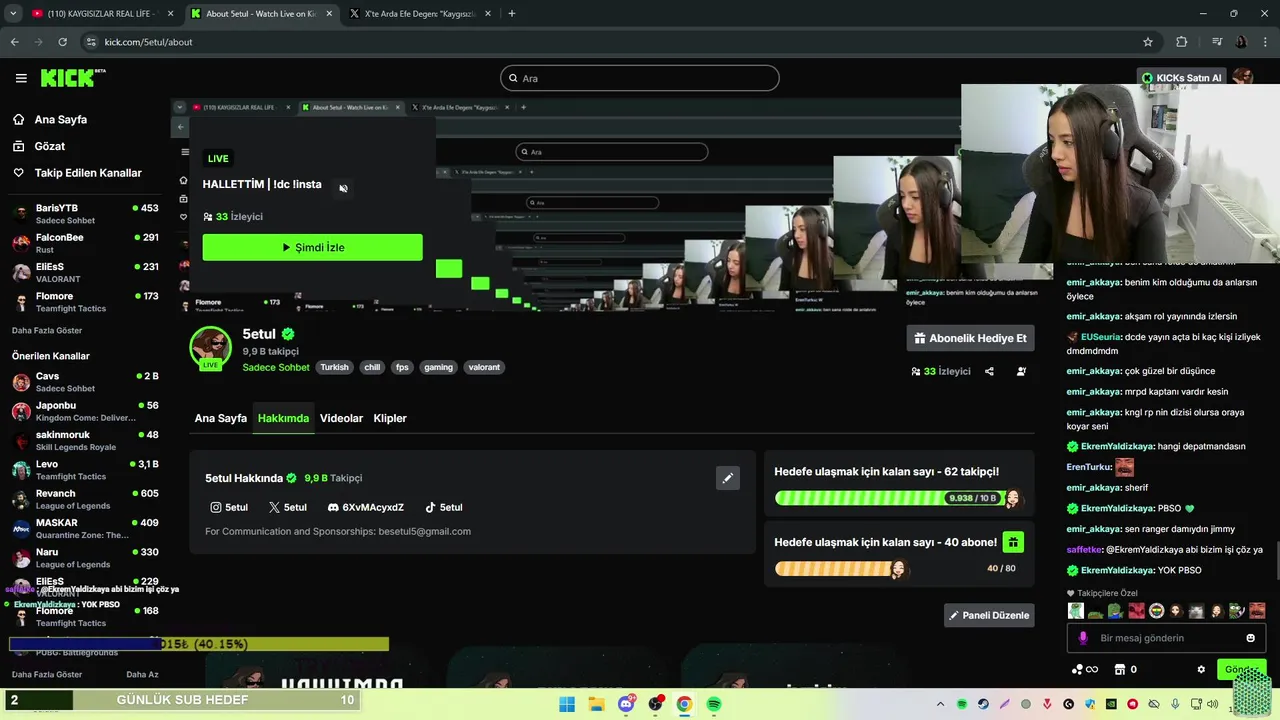The width and height of the screenshot is (1280, 720).
Task: Open the user avatar menu
Action: click(1243, 77)
